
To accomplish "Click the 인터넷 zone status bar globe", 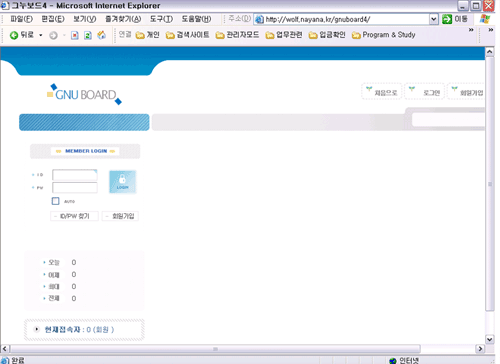I will click(x=393, y=360).
